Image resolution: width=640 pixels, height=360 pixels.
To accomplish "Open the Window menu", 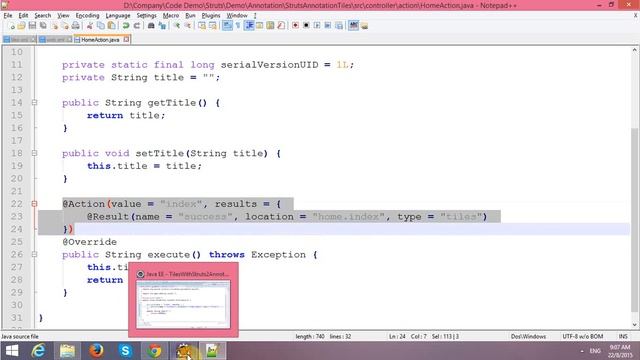I will 237,16.
